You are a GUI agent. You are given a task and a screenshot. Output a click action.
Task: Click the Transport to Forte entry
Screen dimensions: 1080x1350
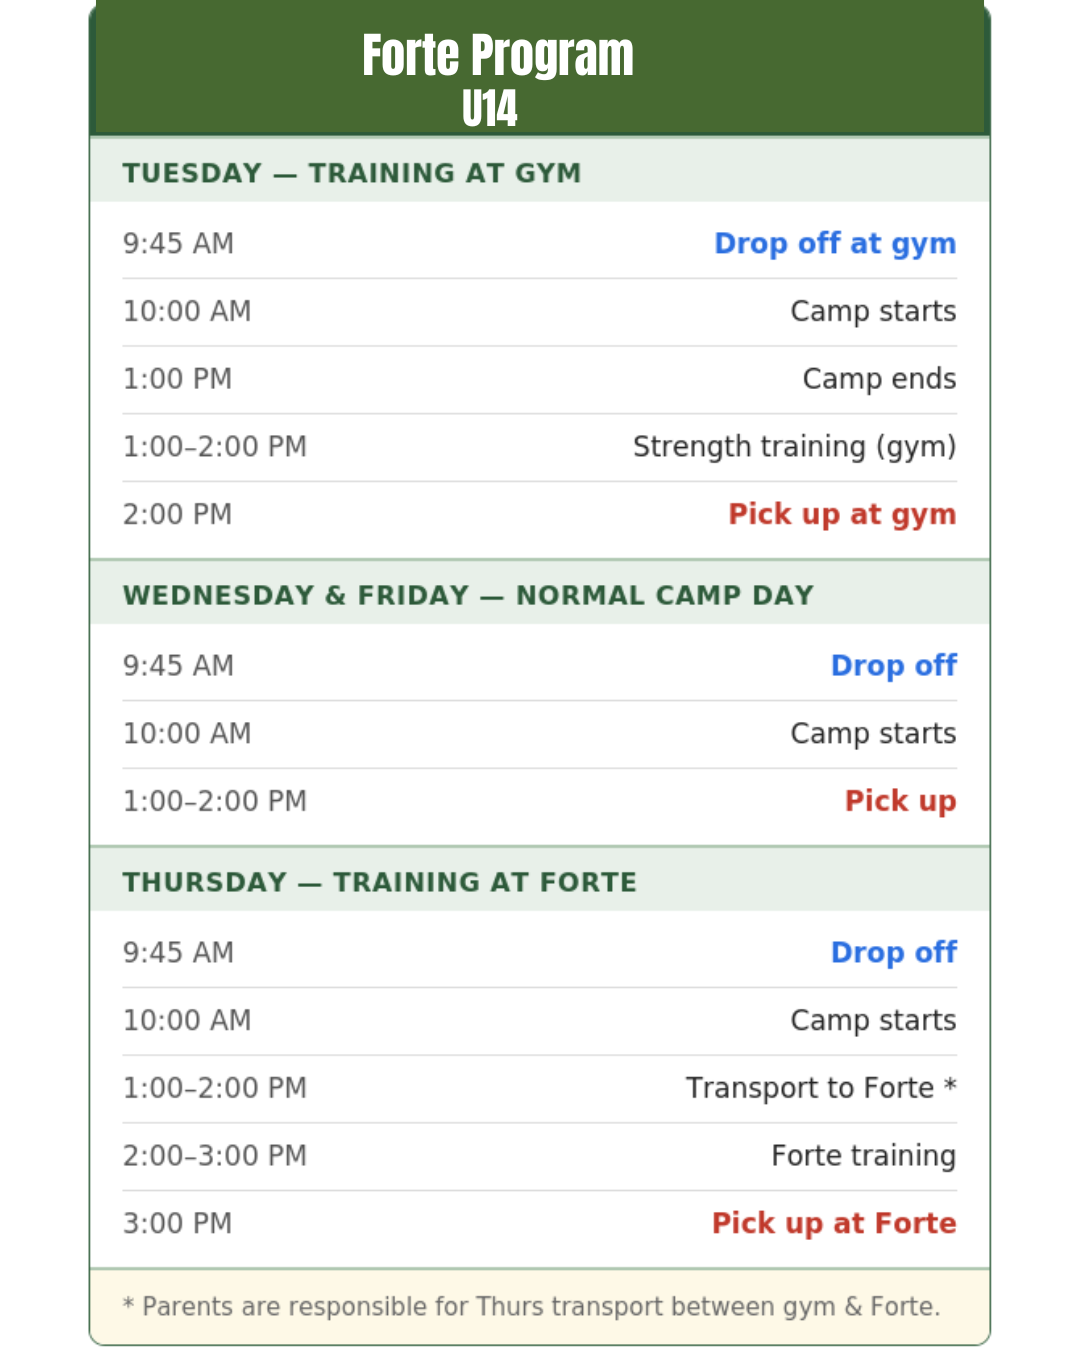point(820,1088)
